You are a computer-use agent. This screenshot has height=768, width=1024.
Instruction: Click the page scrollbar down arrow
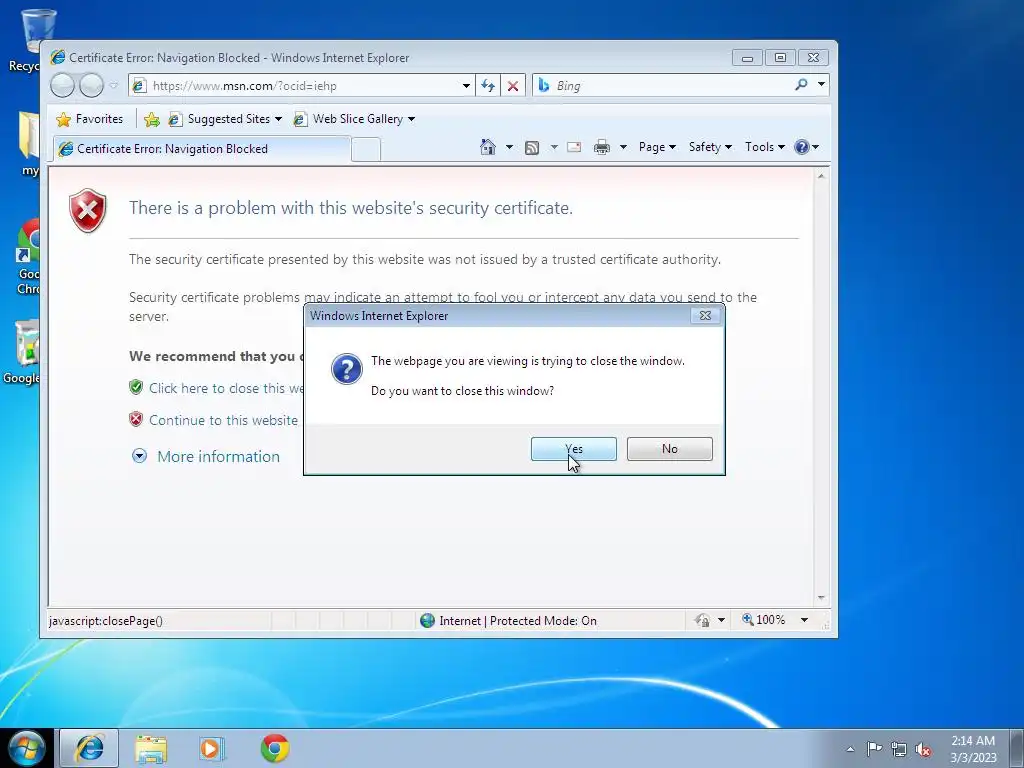[821, 598]
